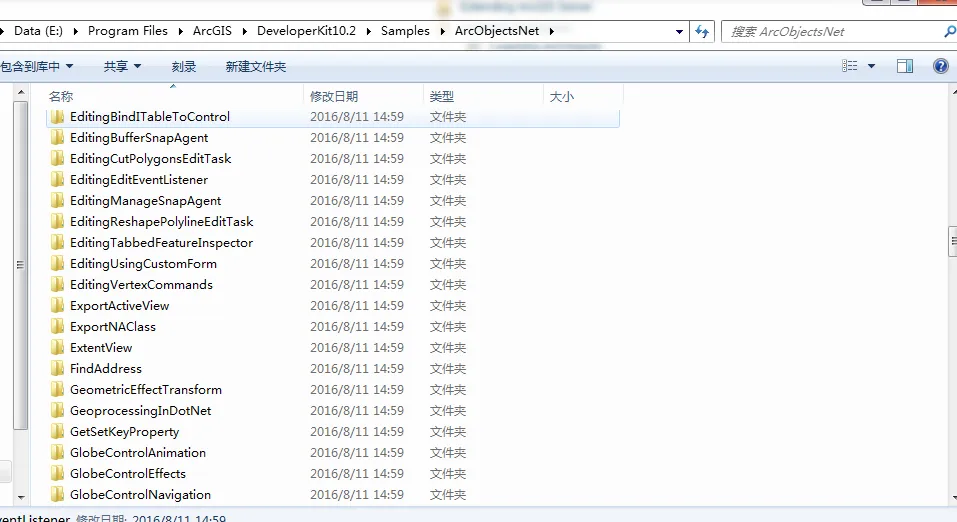Select the FindAddress folder icon
The height and width of the screenshot is (522, 957).
(x=57, y=369)
